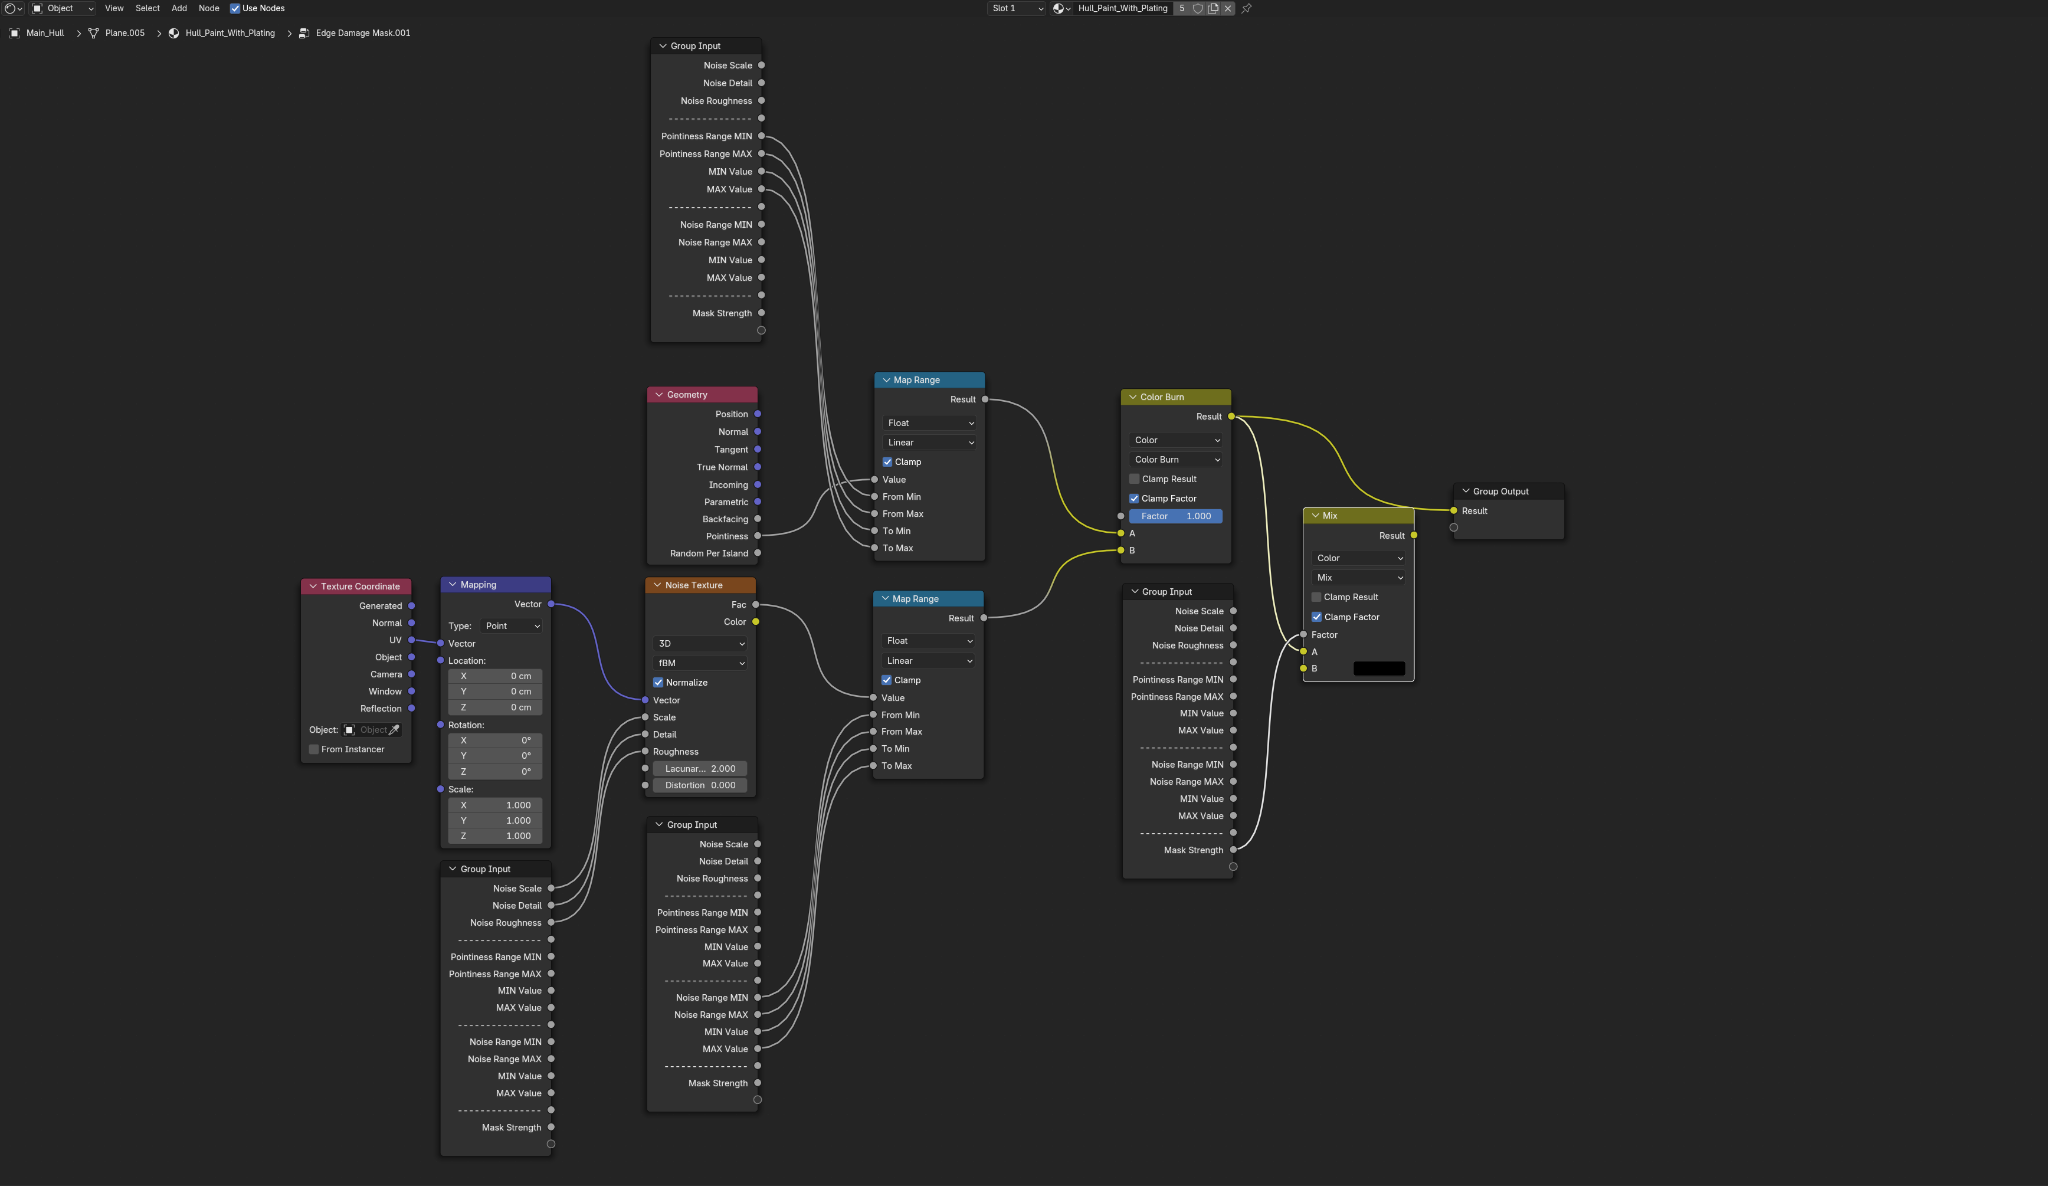Open the Node menu
This screenshot has width=2048, height=1186.
pos(208,8)
